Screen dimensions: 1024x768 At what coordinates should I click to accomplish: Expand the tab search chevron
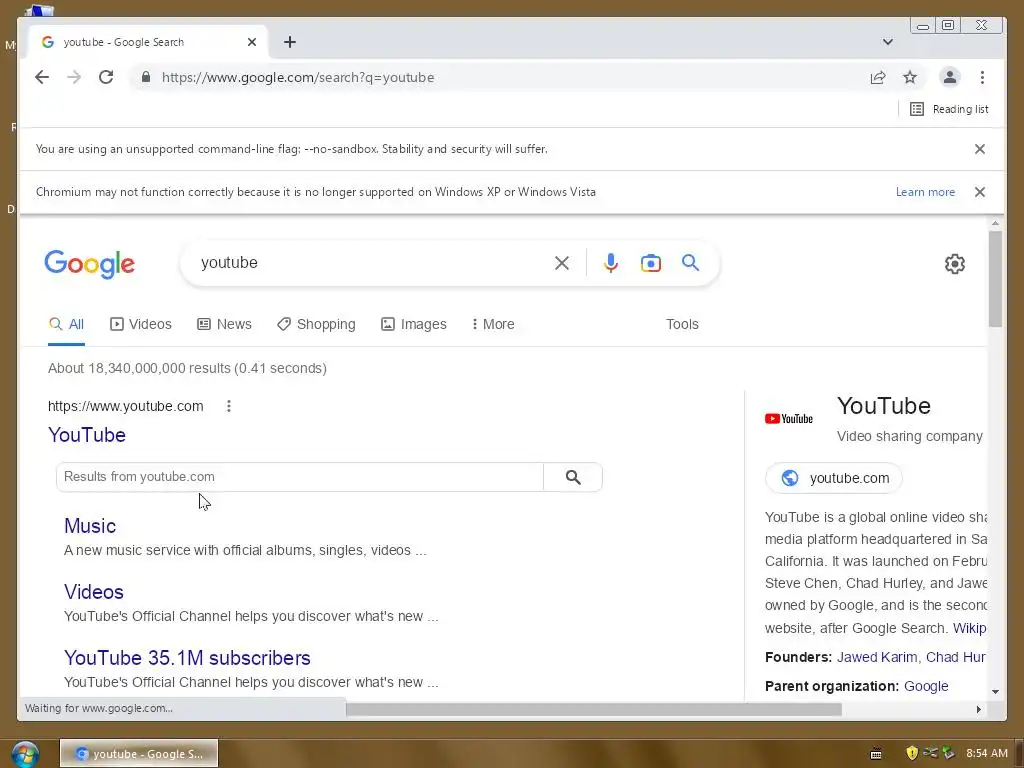pyautogui.click(x=888, y=42)
